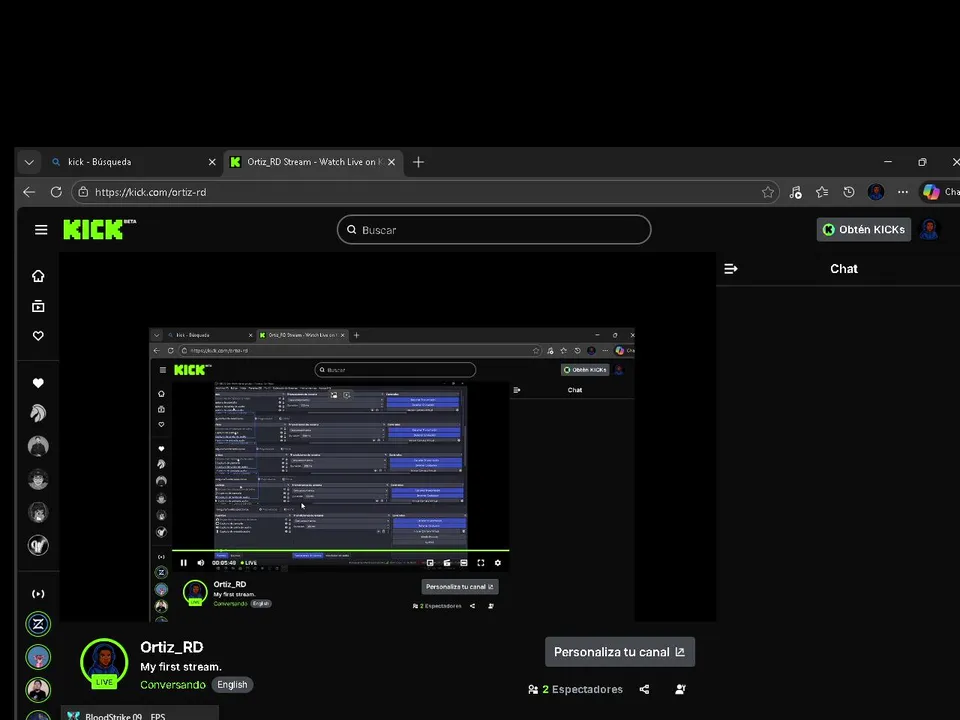Open the fifth channel avatar in sidebar
960x720 pixels.
[38, 546]
